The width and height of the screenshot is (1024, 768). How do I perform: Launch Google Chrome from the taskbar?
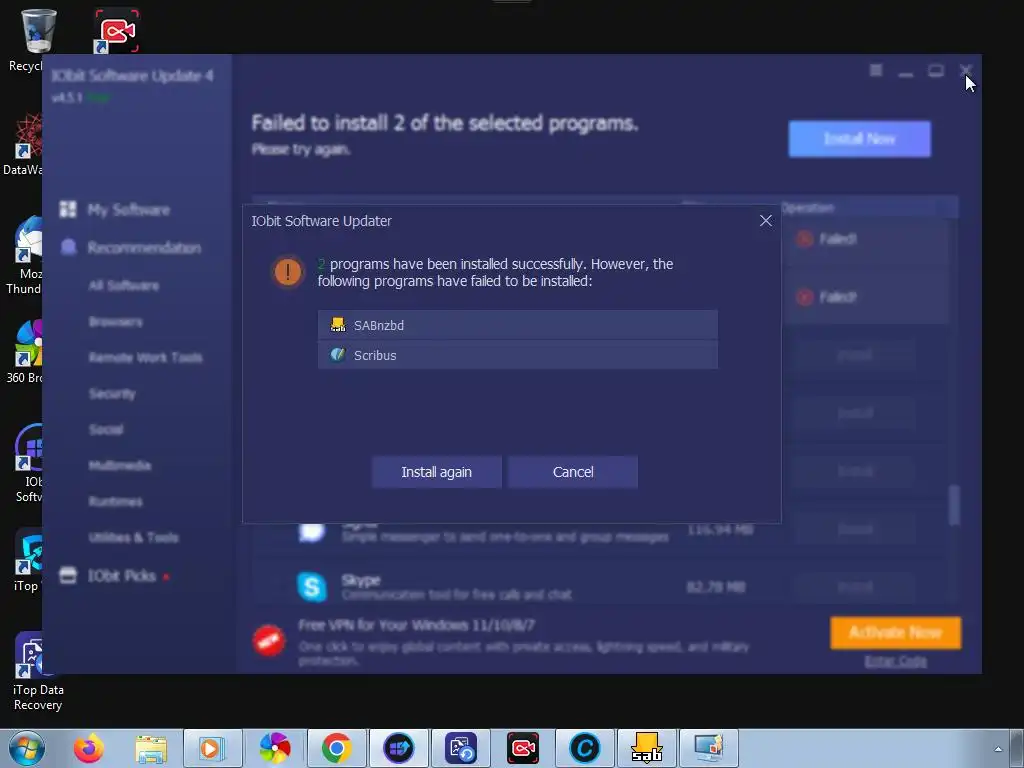(336, 748)
